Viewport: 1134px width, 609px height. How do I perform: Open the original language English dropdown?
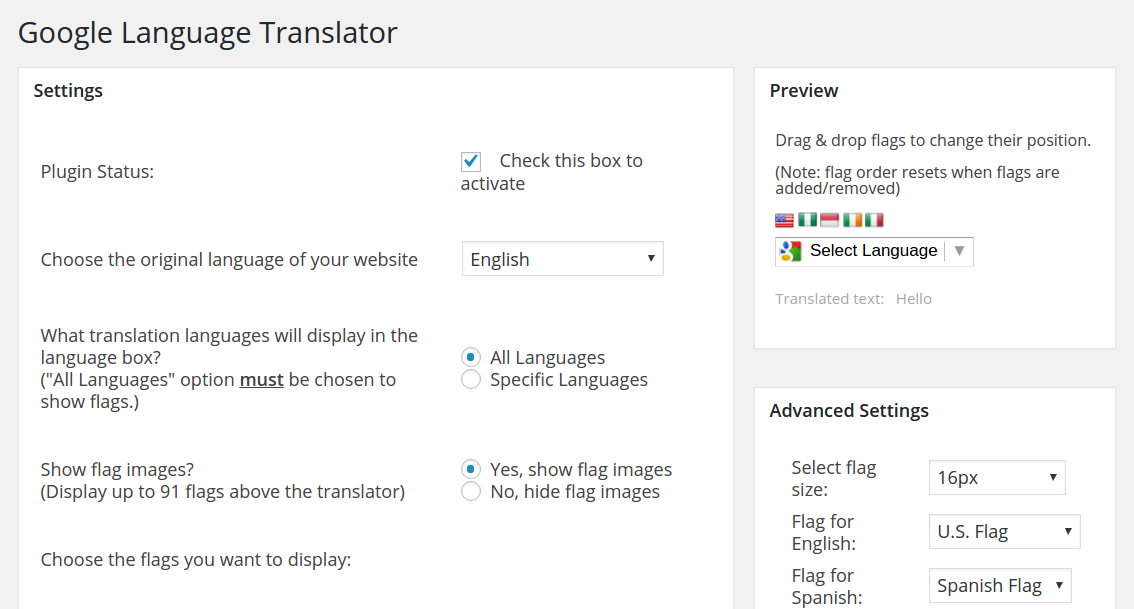[563, 259]
